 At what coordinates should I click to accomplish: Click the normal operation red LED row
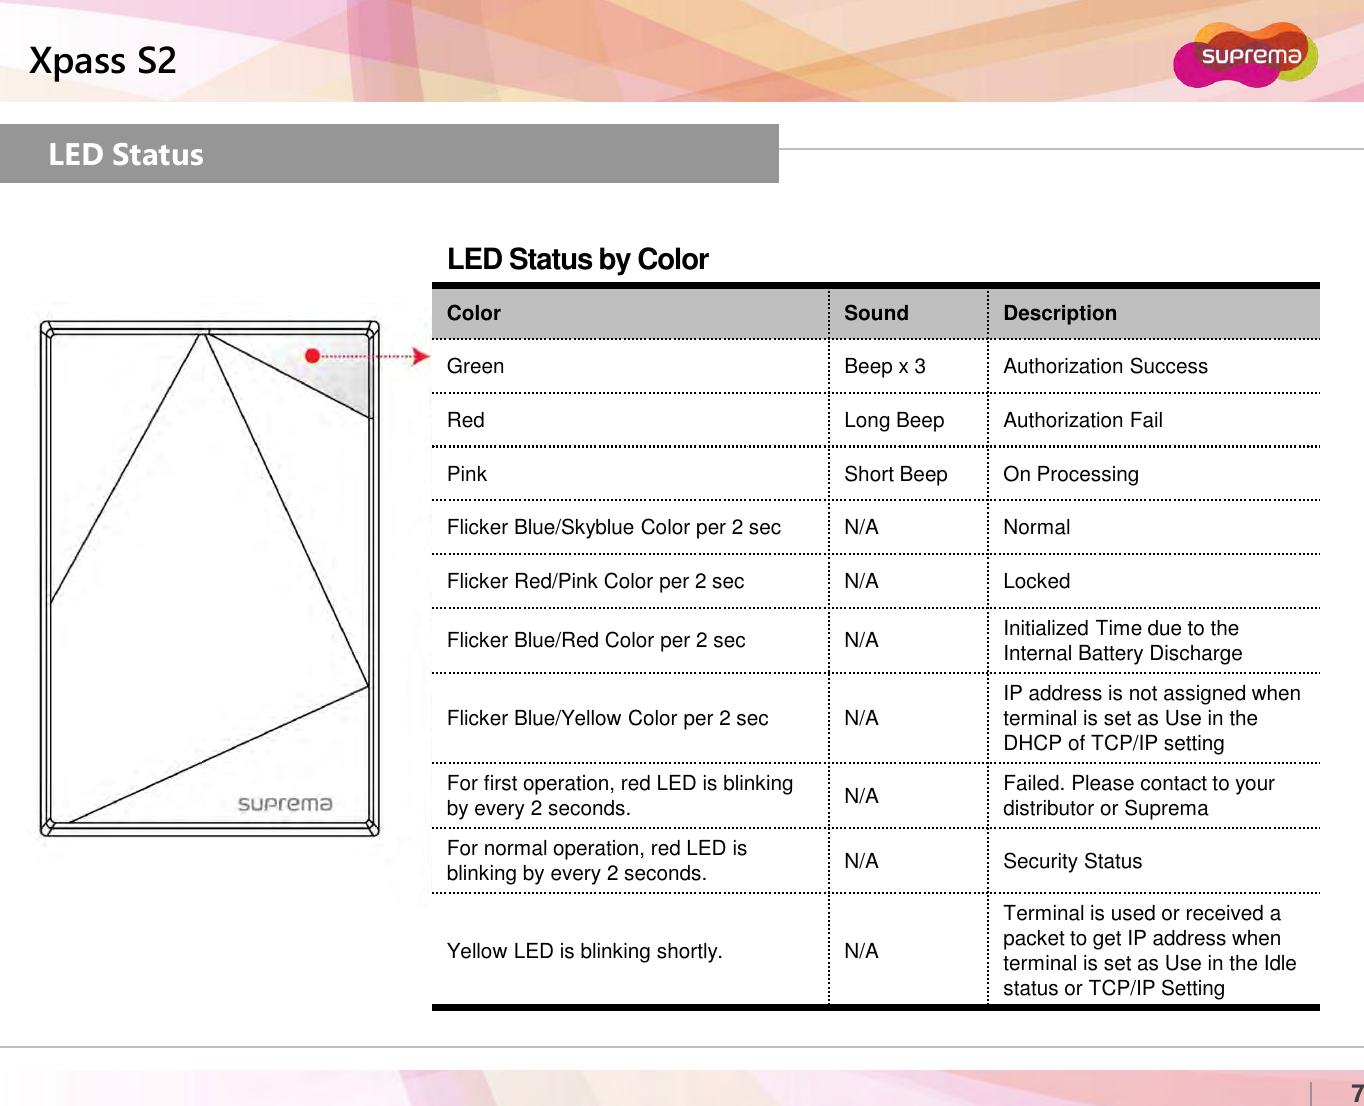point(597,860)
